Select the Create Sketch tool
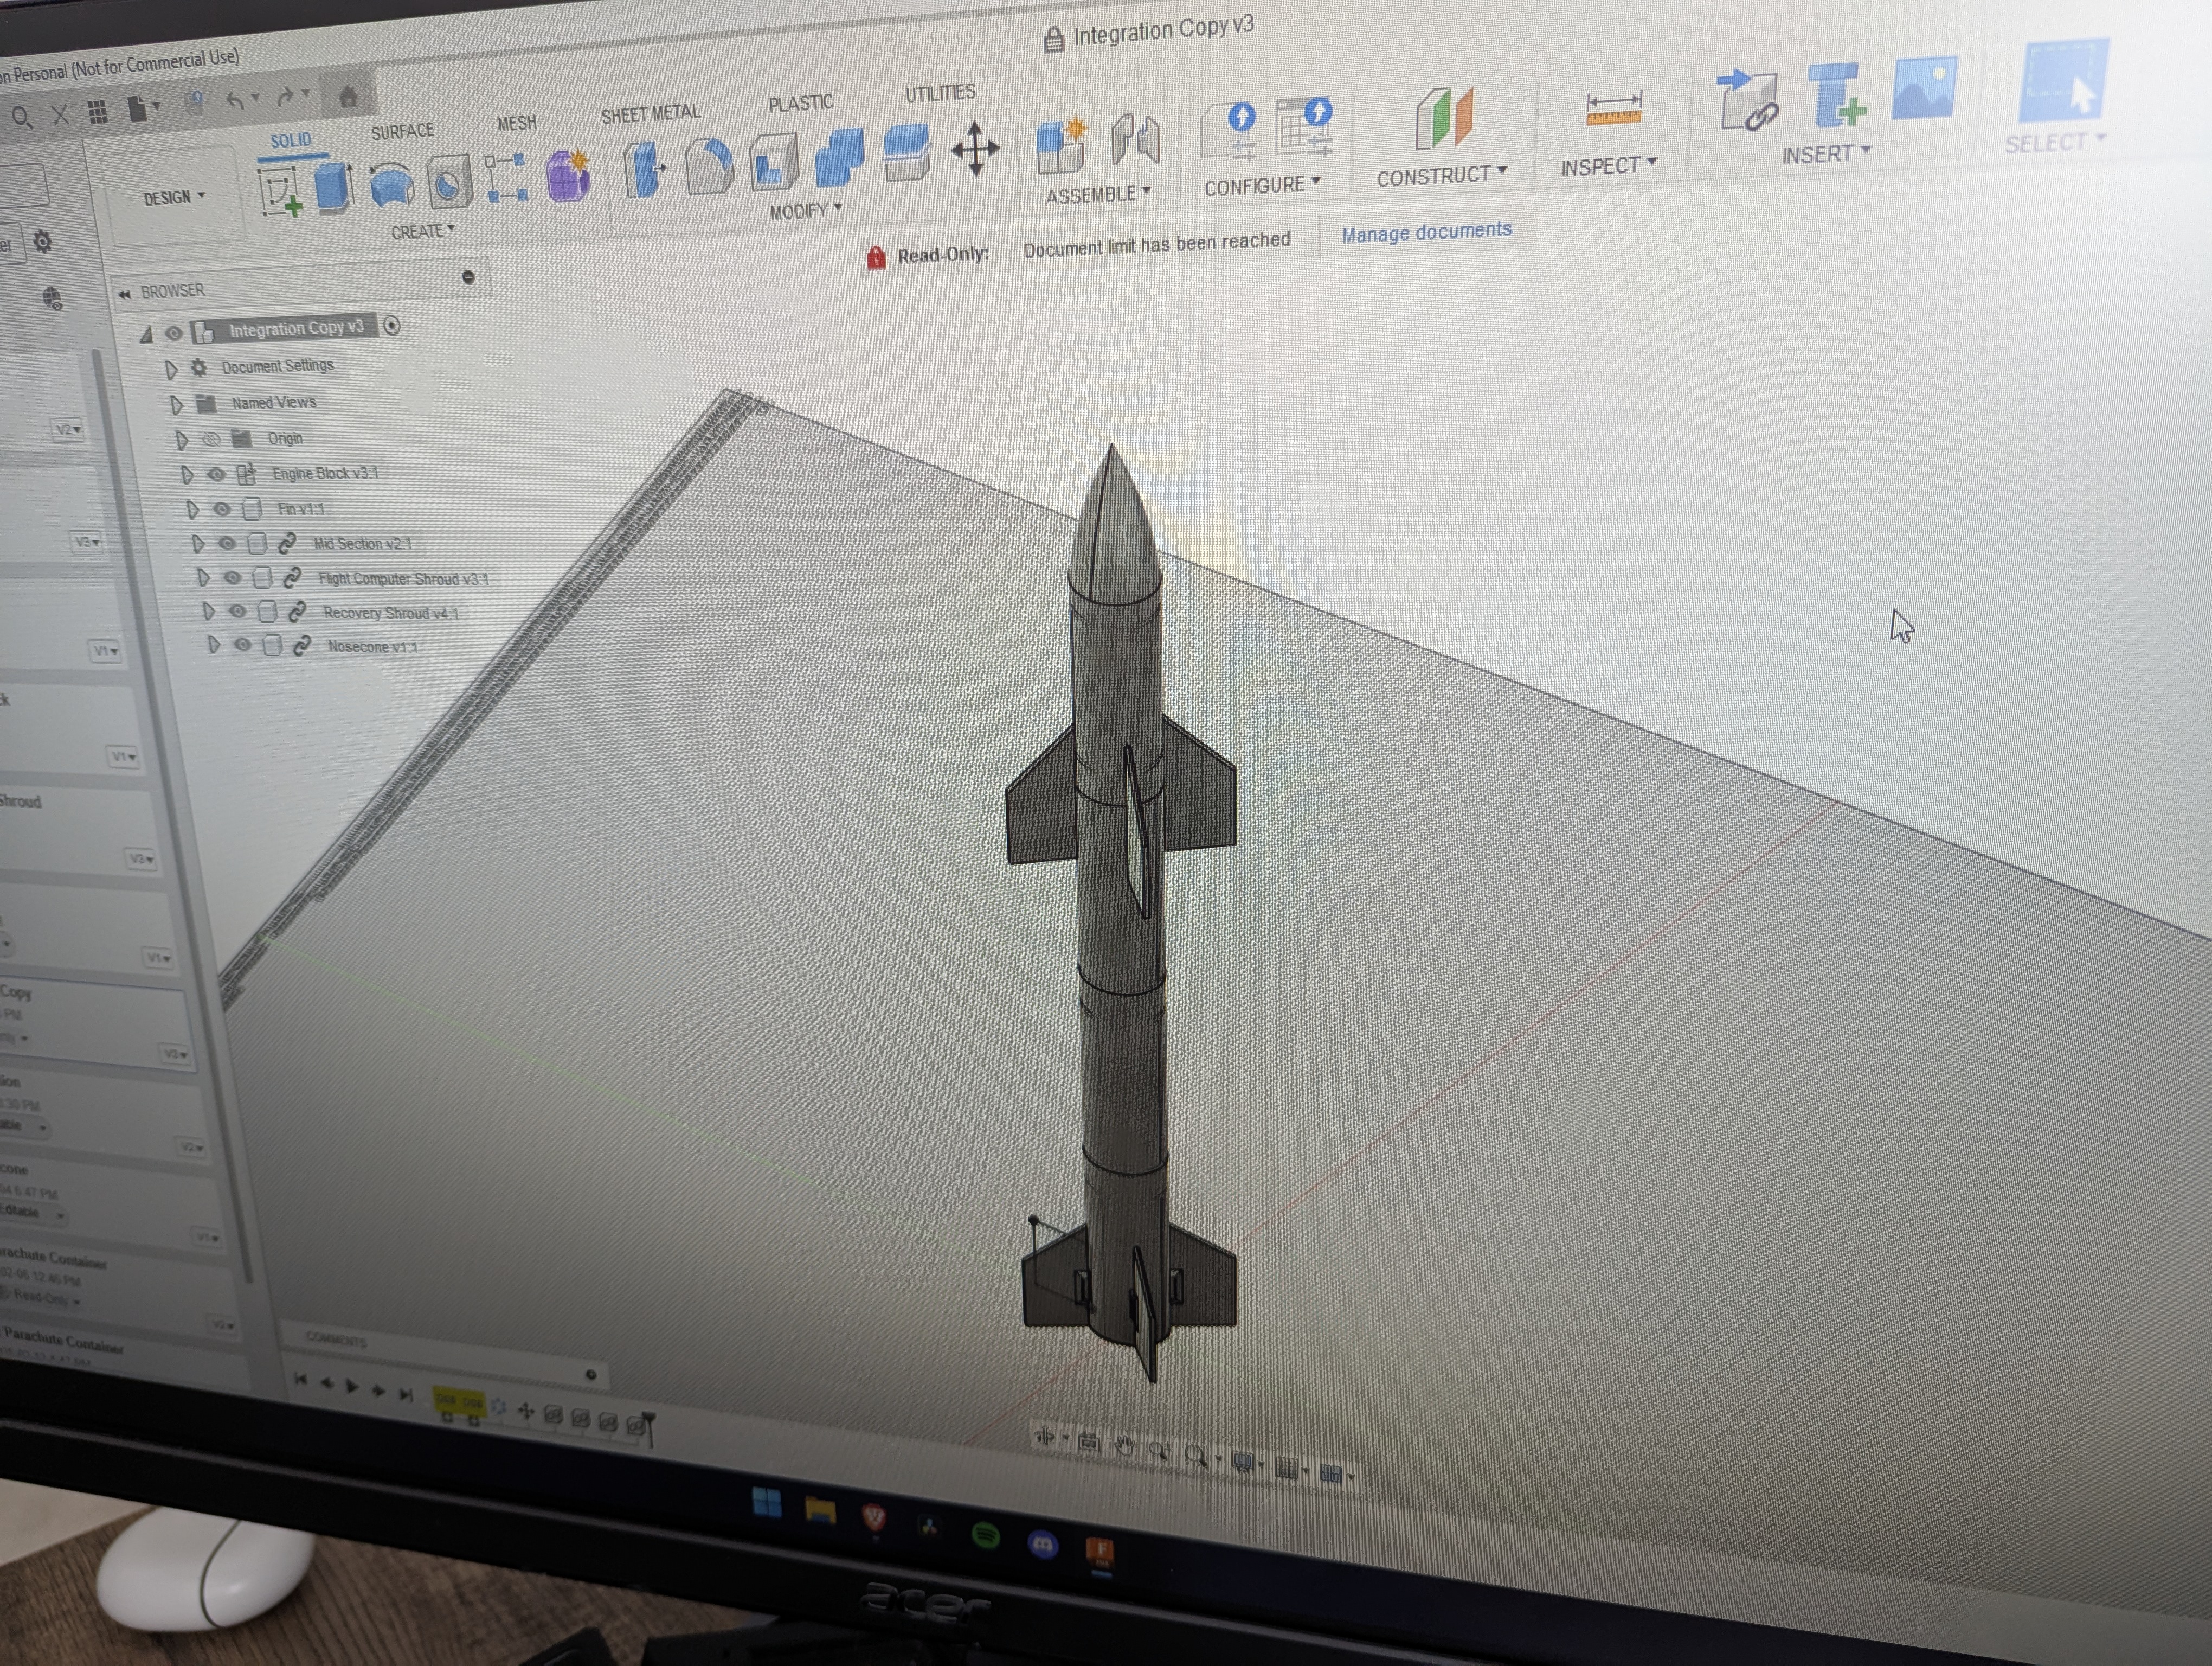The height and width of the screenshot is (1666, 2212). tap(280, 191)
